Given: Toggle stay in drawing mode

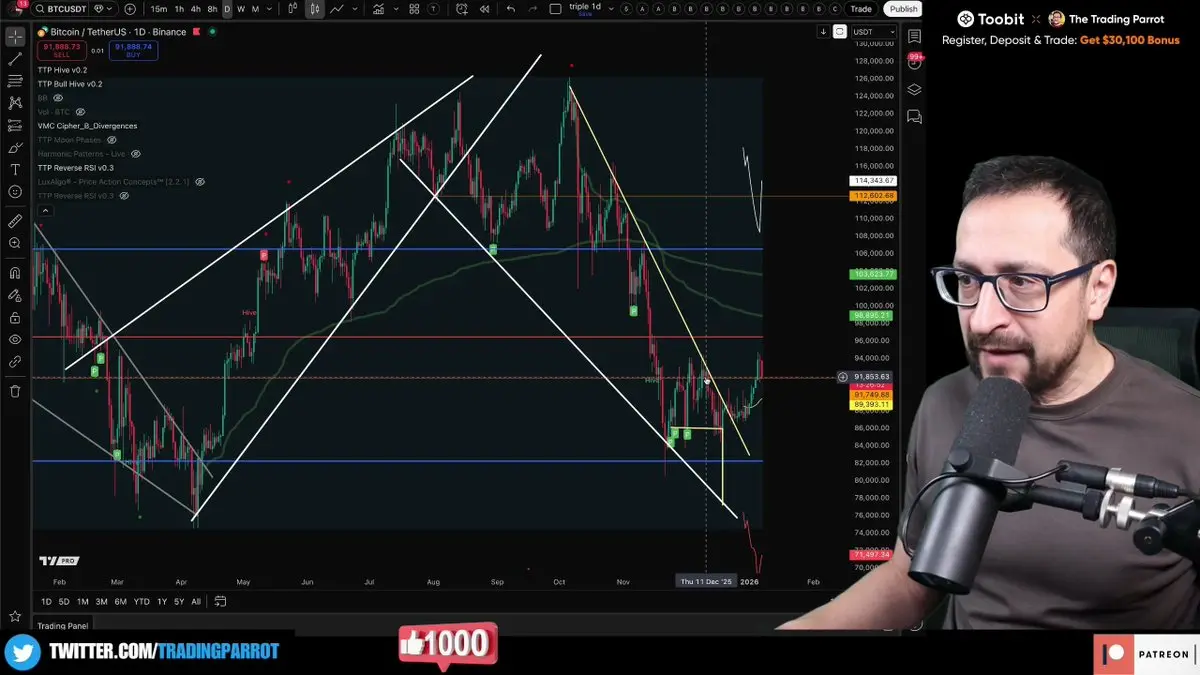Looking at the screenshot, I should (x=15, y=295).
